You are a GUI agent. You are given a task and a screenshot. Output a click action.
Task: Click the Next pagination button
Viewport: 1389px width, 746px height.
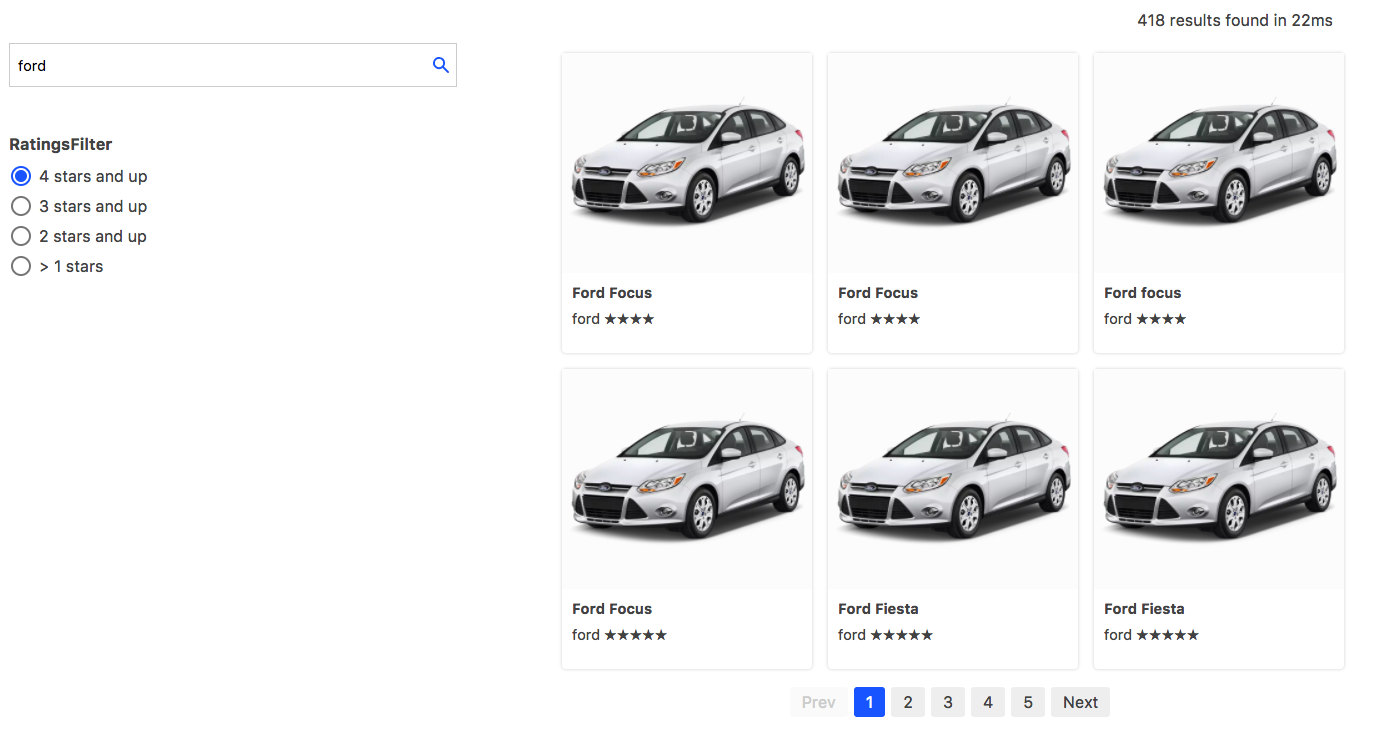tap(1080, 702)
